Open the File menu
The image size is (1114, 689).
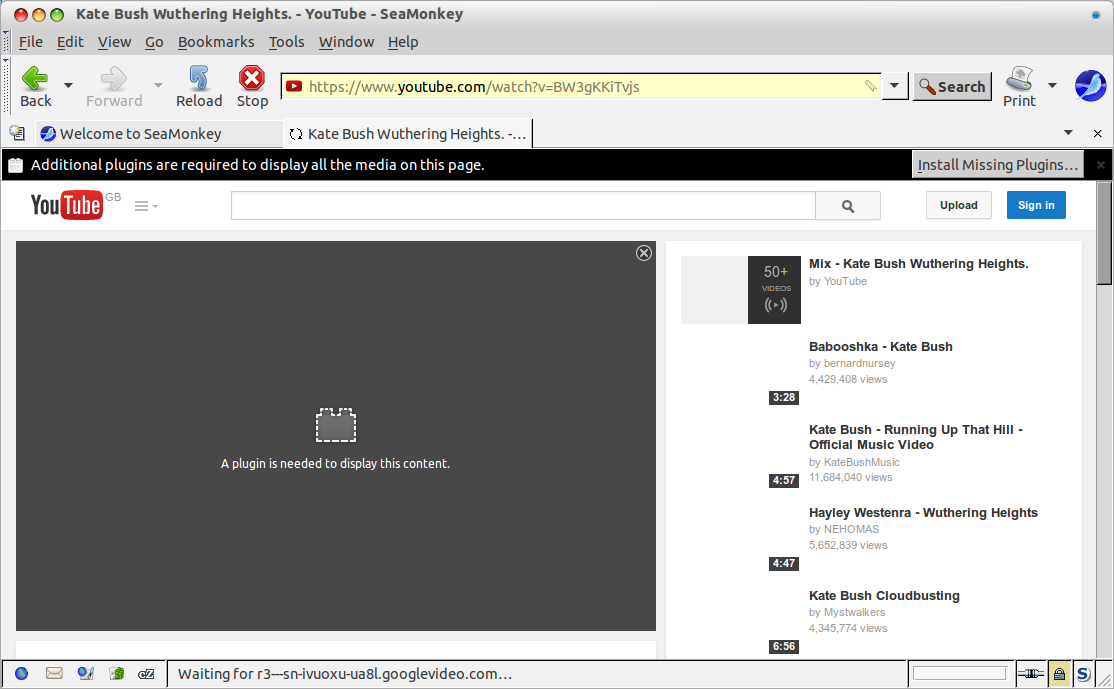[31, 42]
